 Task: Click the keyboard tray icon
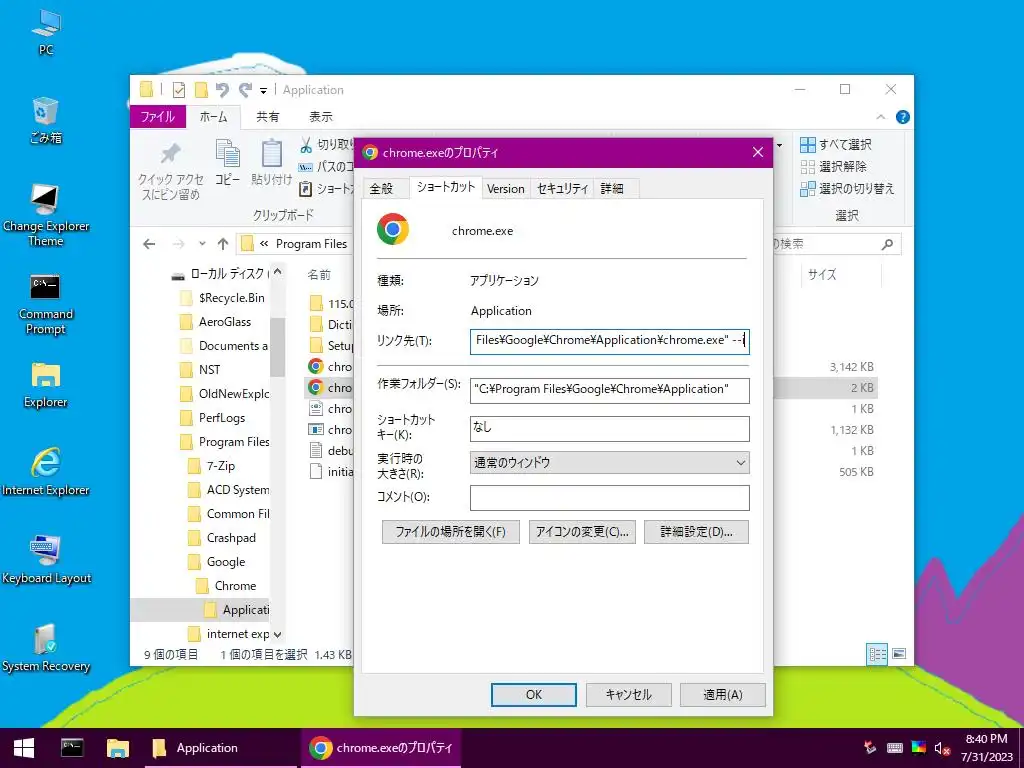coord(895,748)
